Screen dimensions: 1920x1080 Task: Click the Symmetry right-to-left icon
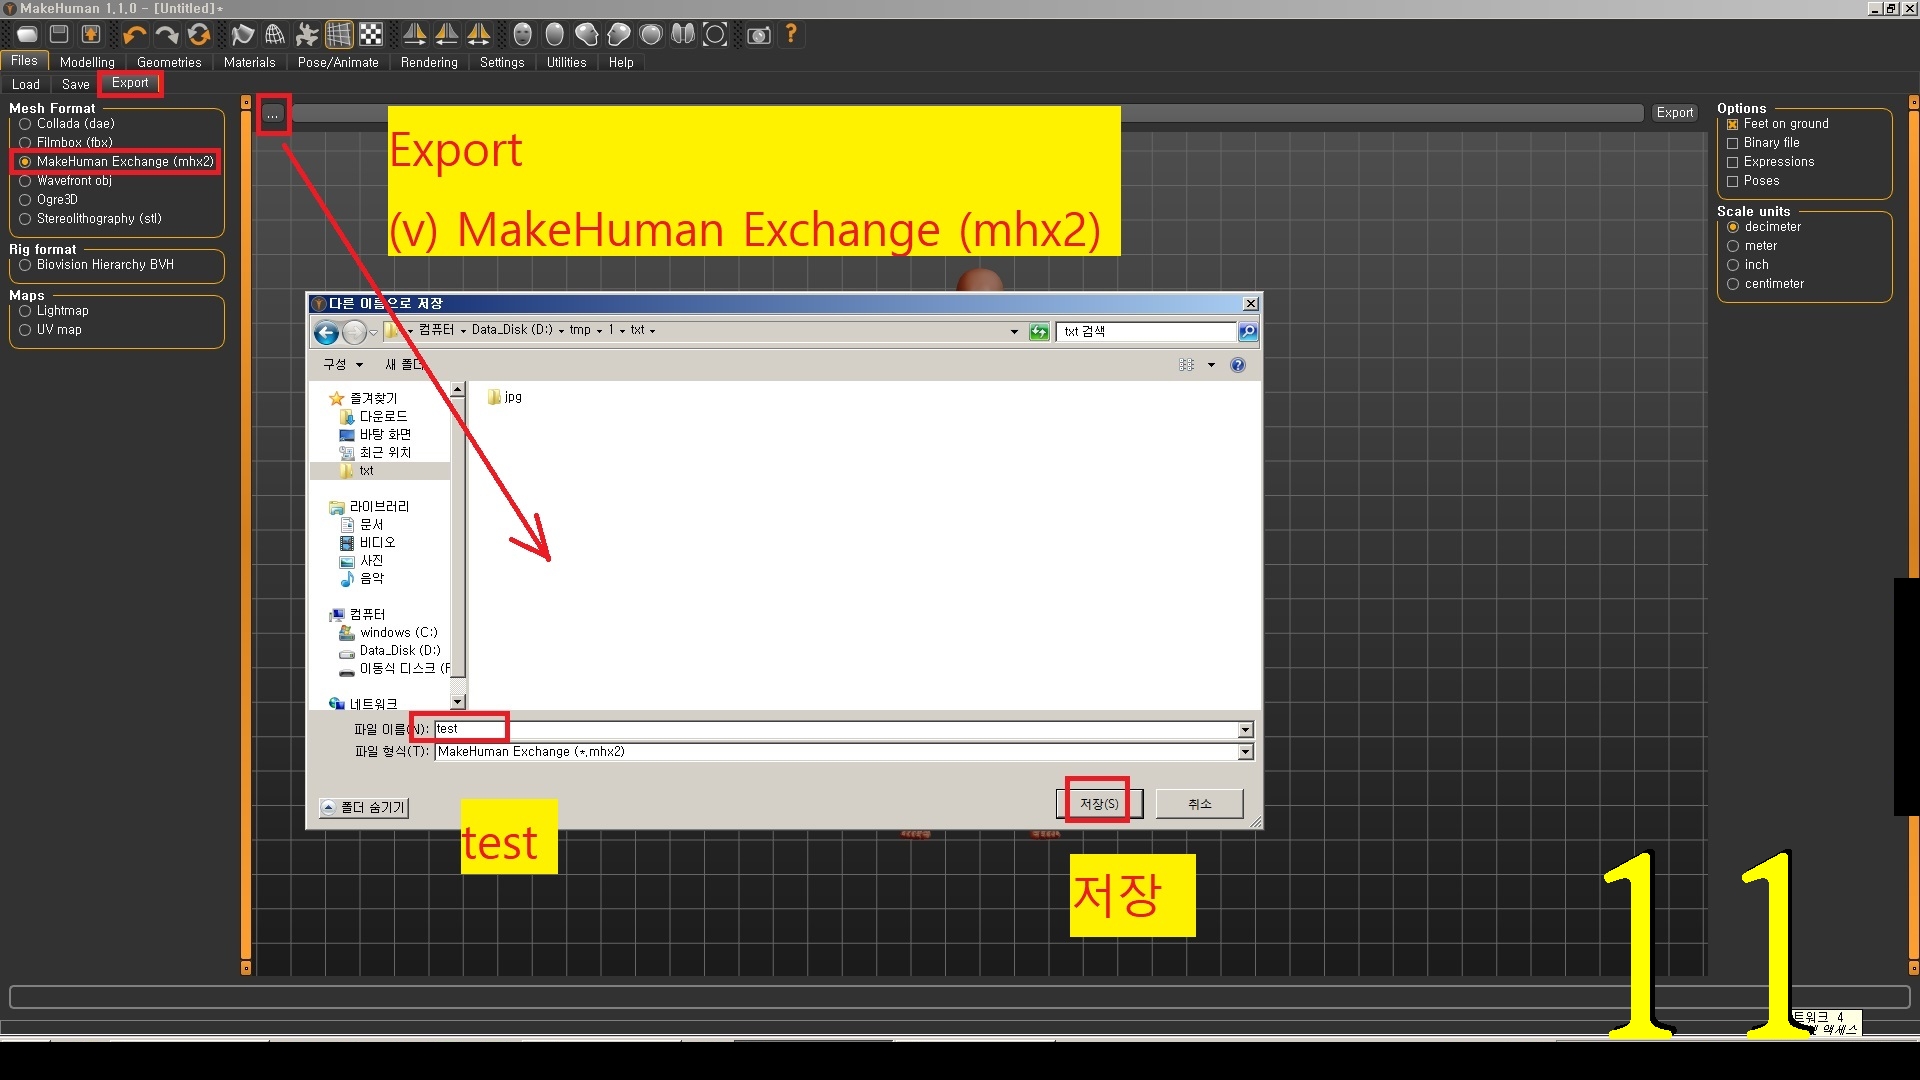pos(415,35)
